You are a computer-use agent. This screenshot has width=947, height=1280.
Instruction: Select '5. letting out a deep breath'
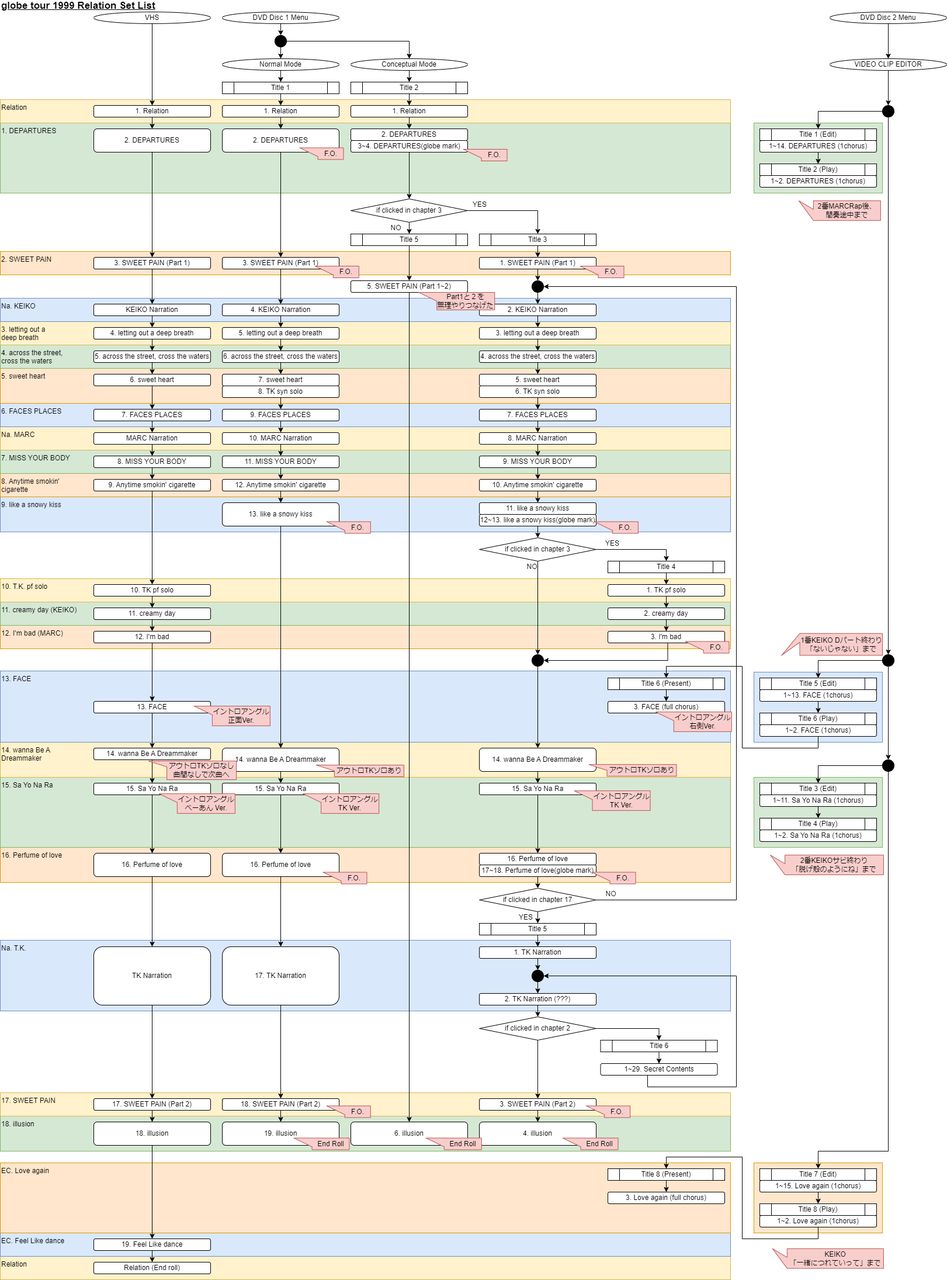pyautogui.click(x=280, y=333)
